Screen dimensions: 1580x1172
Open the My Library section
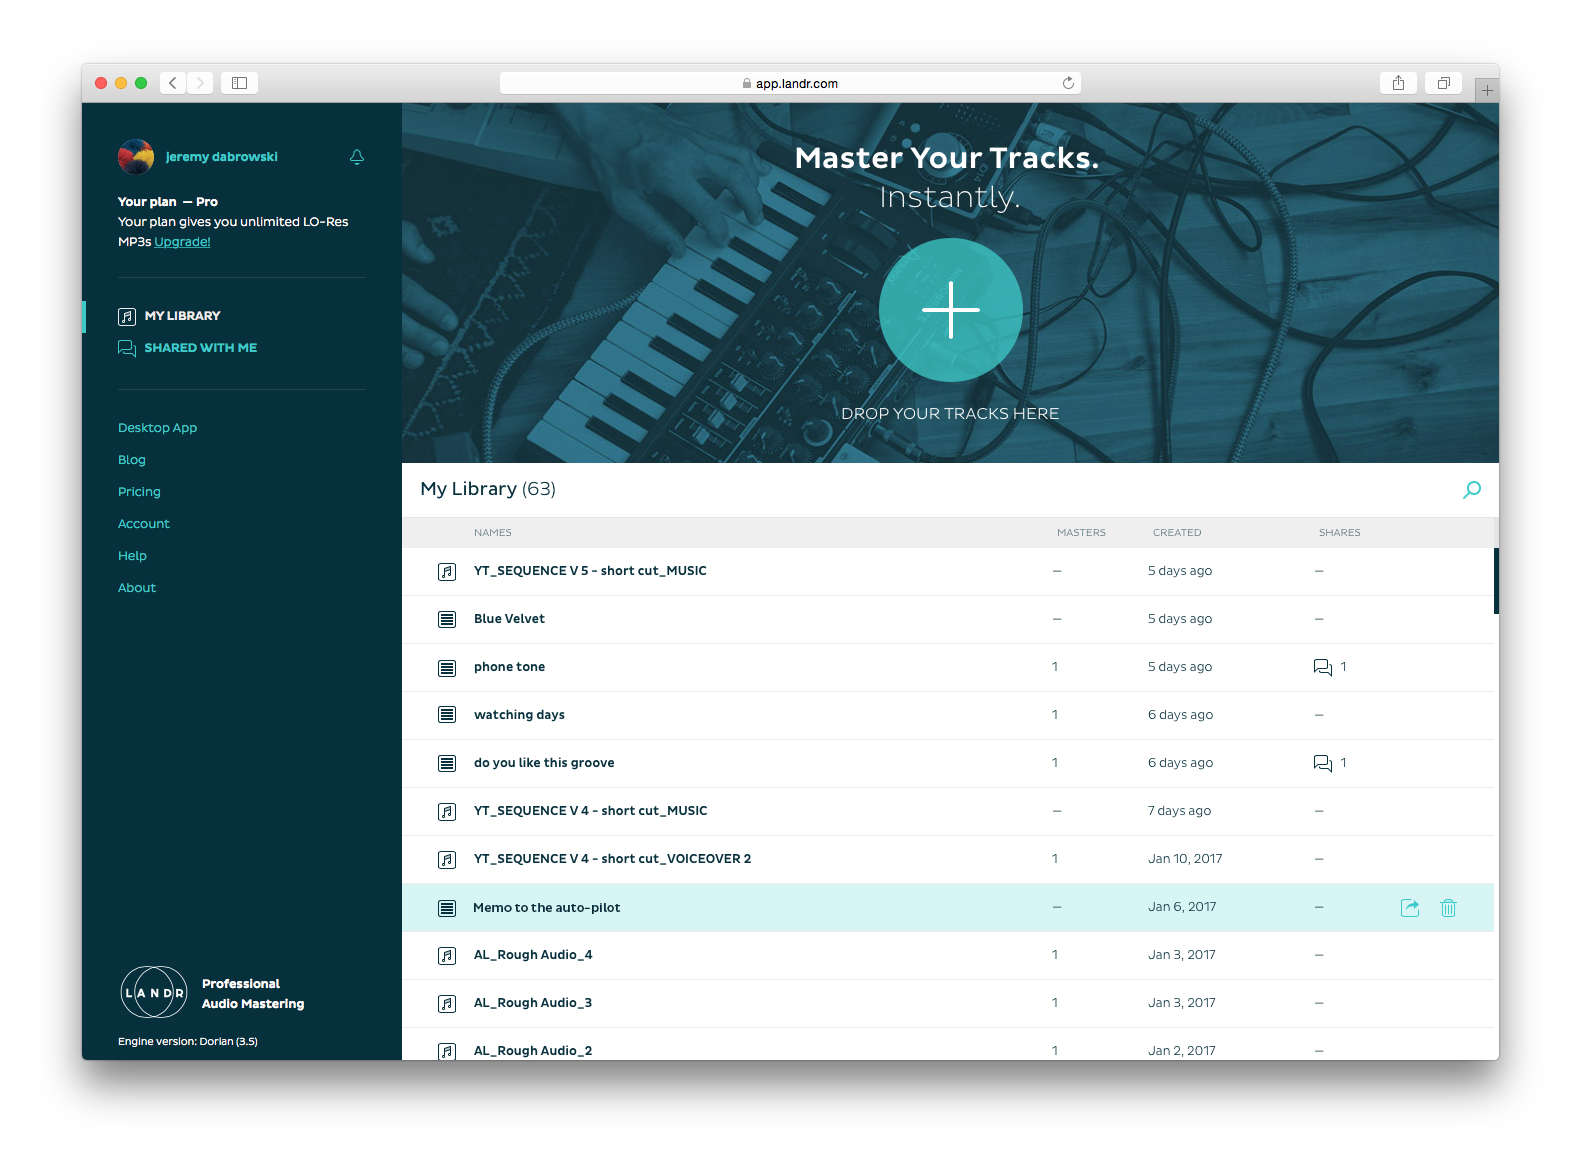(182, 316)
